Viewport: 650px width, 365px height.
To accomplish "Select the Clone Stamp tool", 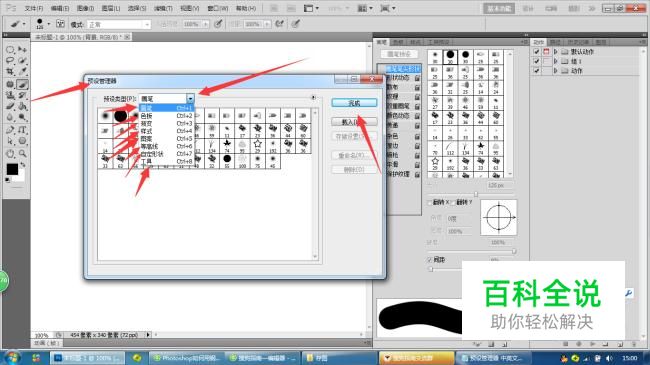I will pos(10,95).
